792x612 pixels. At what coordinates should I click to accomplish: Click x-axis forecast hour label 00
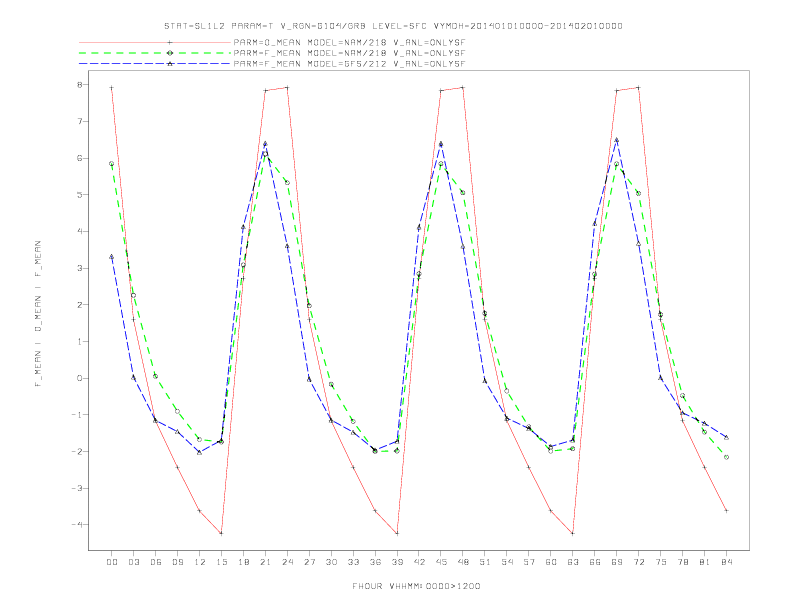coord(112,562)
